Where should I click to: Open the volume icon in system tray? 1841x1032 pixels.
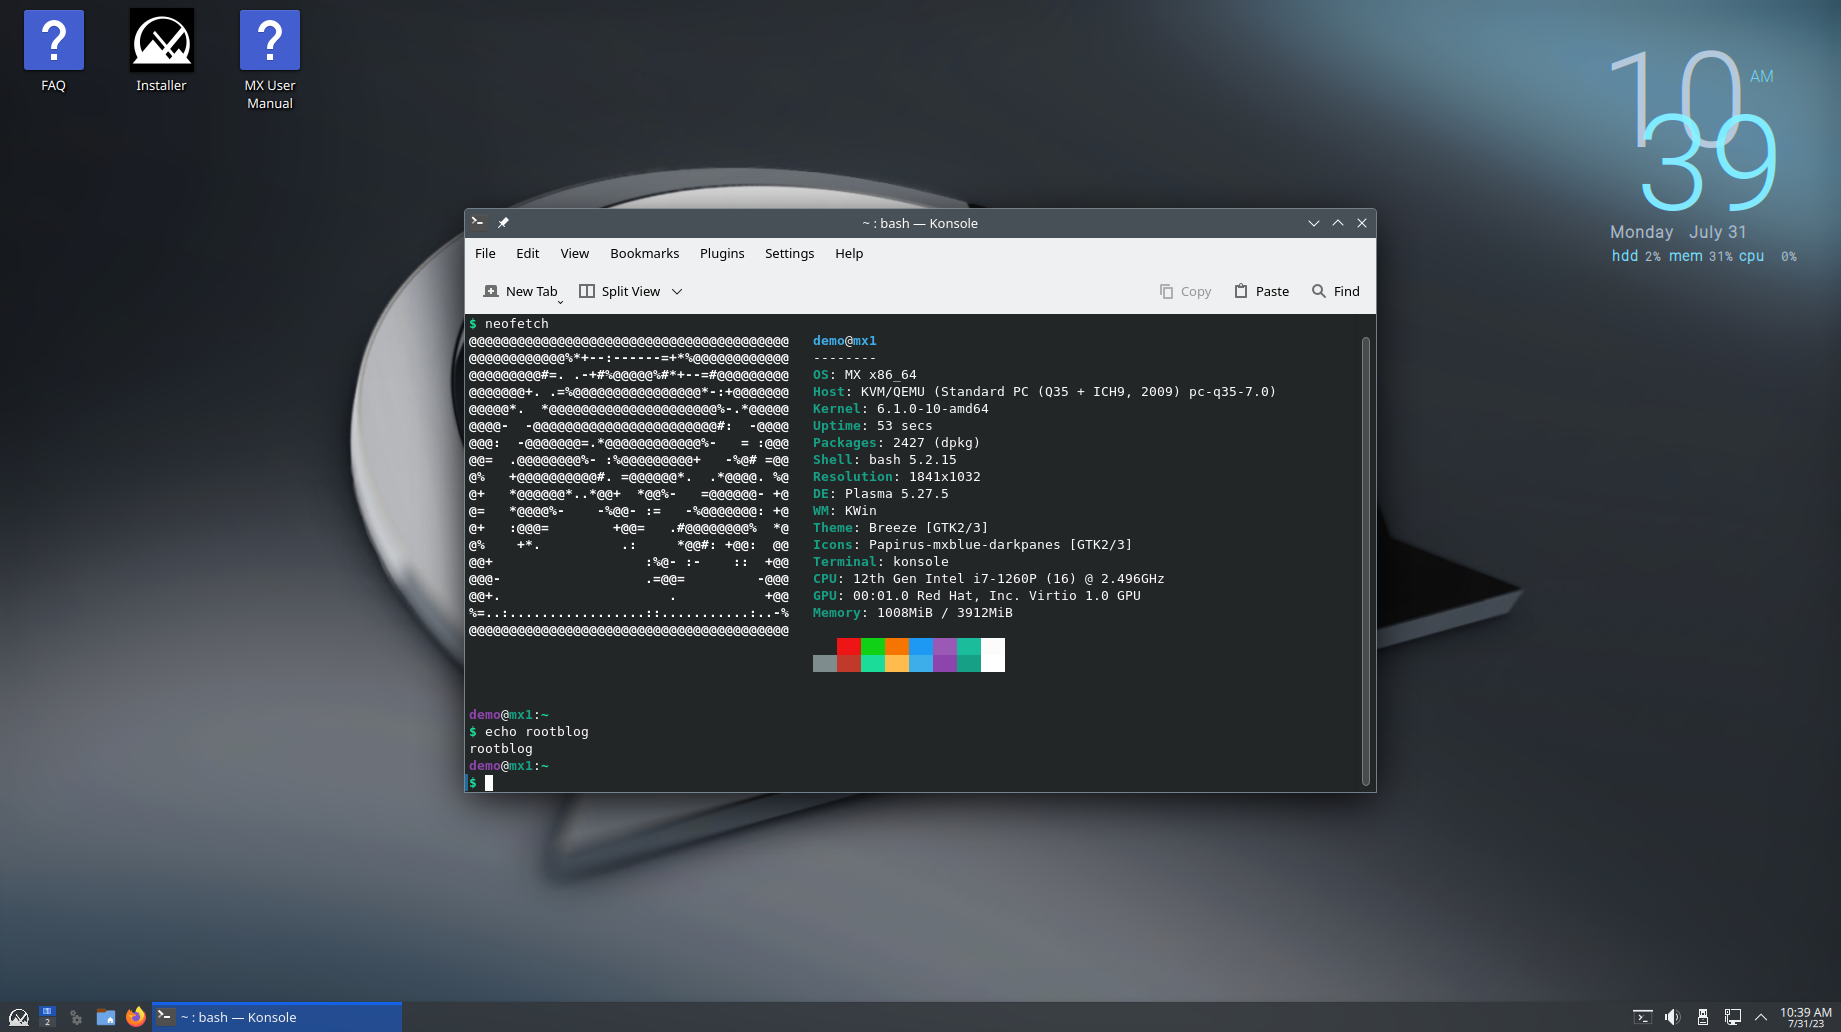pyautogui.click(x=1673, y=1017)
